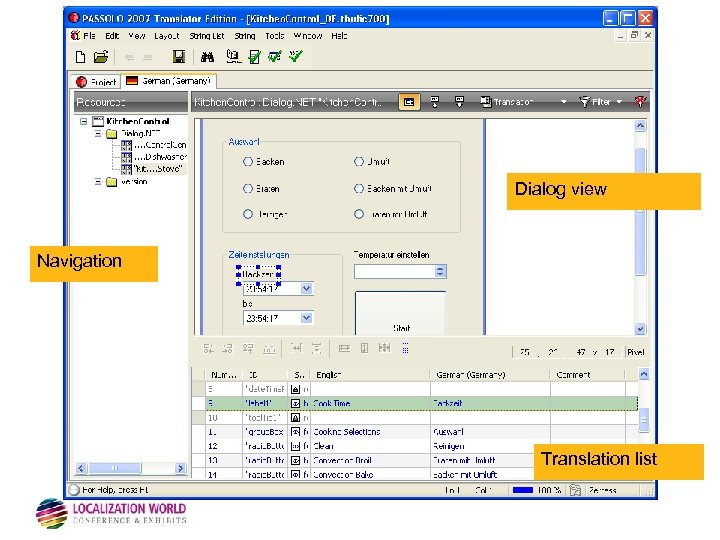
Task: Click the first alignment icon in layout toolbar
Action: (208, 349)
